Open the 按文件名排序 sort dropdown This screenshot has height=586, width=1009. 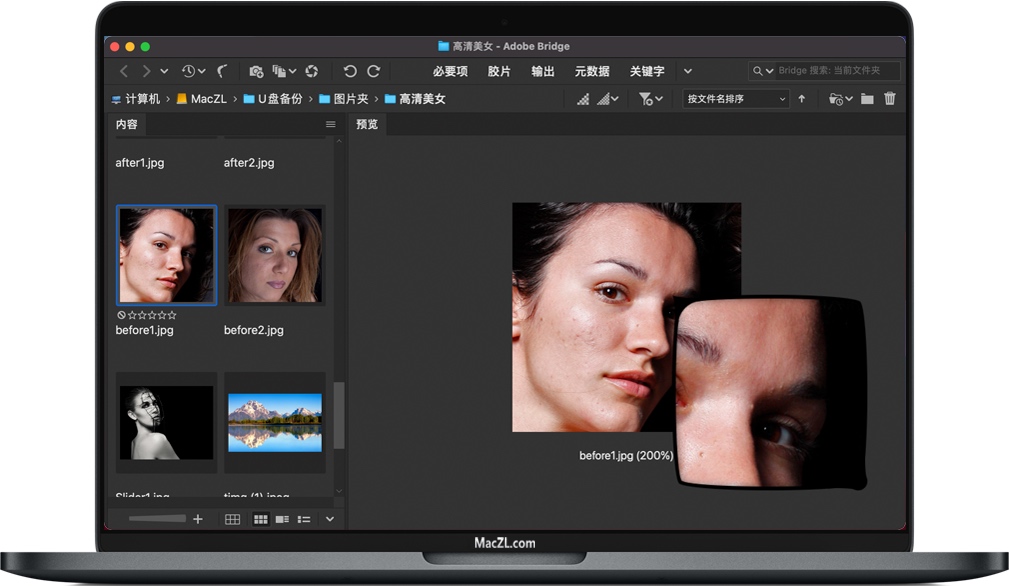point(735,99)
